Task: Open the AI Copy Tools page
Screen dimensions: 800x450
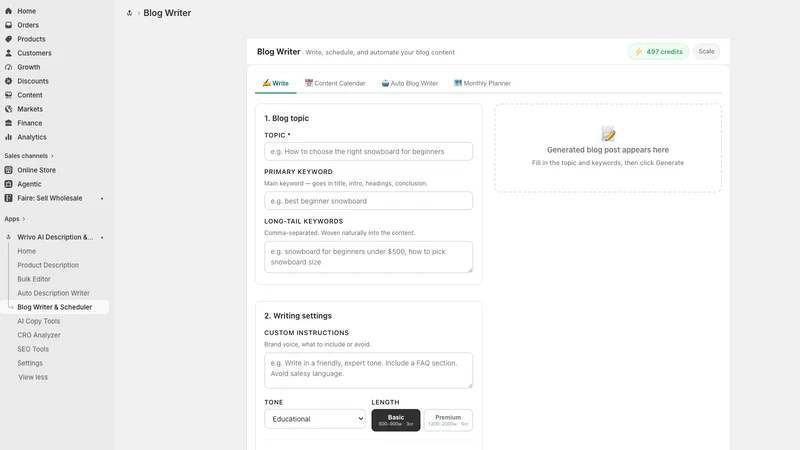Action: [39, 321]
